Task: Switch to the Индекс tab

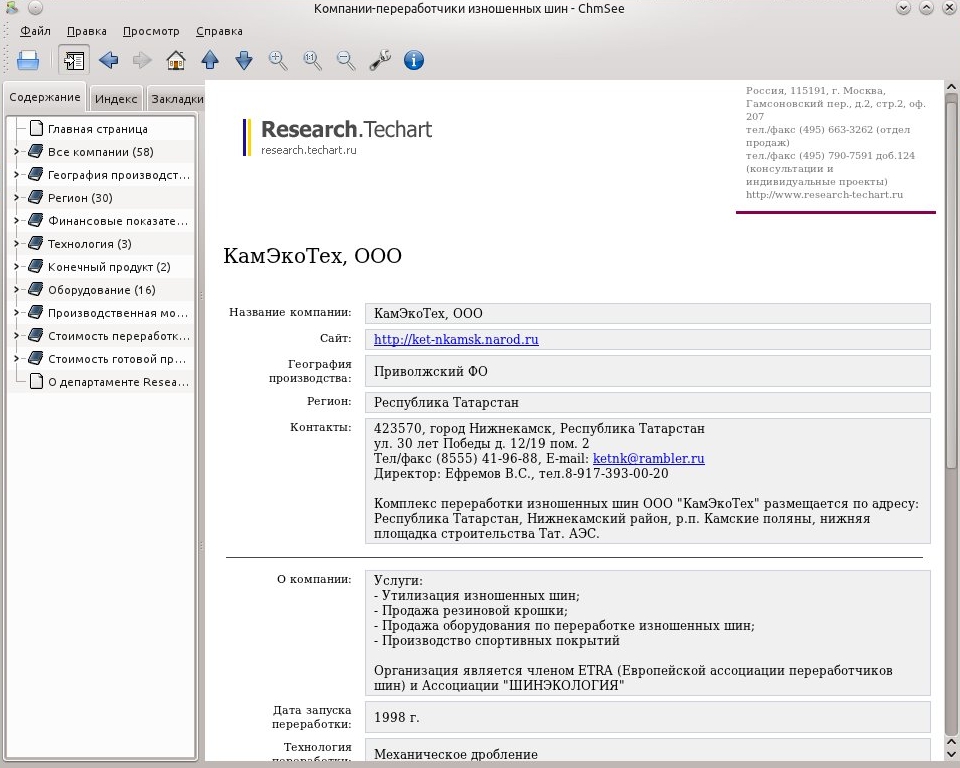Action: click(116, 99)
